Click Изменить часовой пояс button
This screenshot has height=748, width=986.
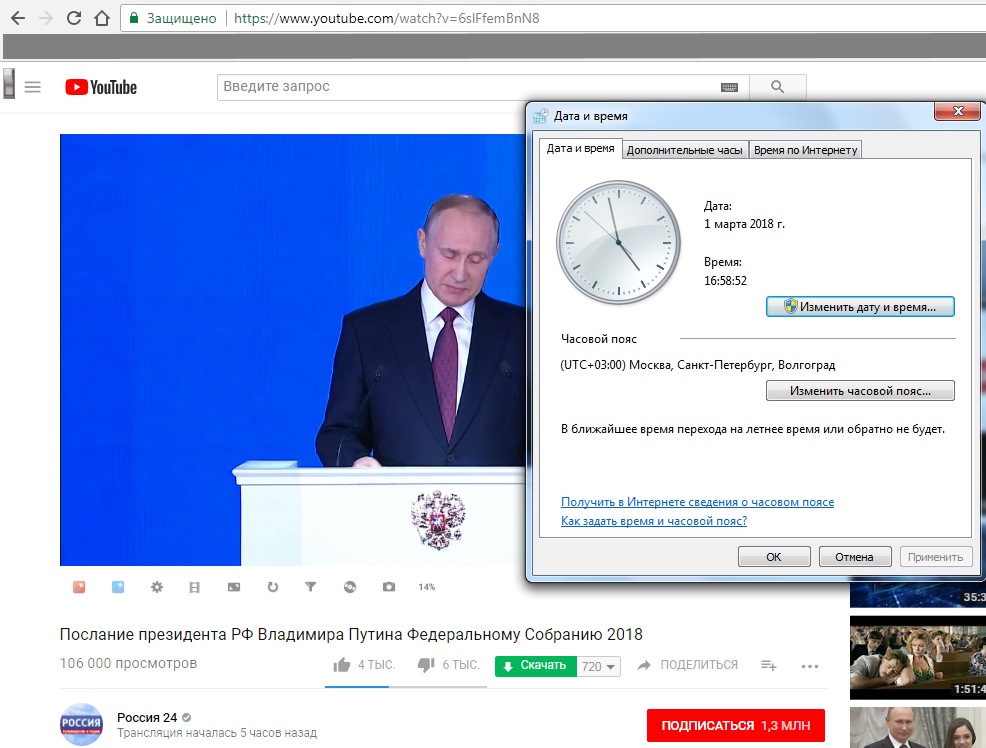(x=860, y=391)
